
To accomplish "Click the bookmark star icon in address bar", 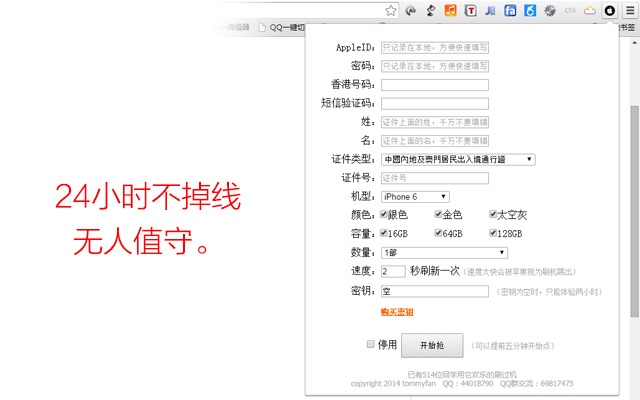I will (x=391, y=11).
